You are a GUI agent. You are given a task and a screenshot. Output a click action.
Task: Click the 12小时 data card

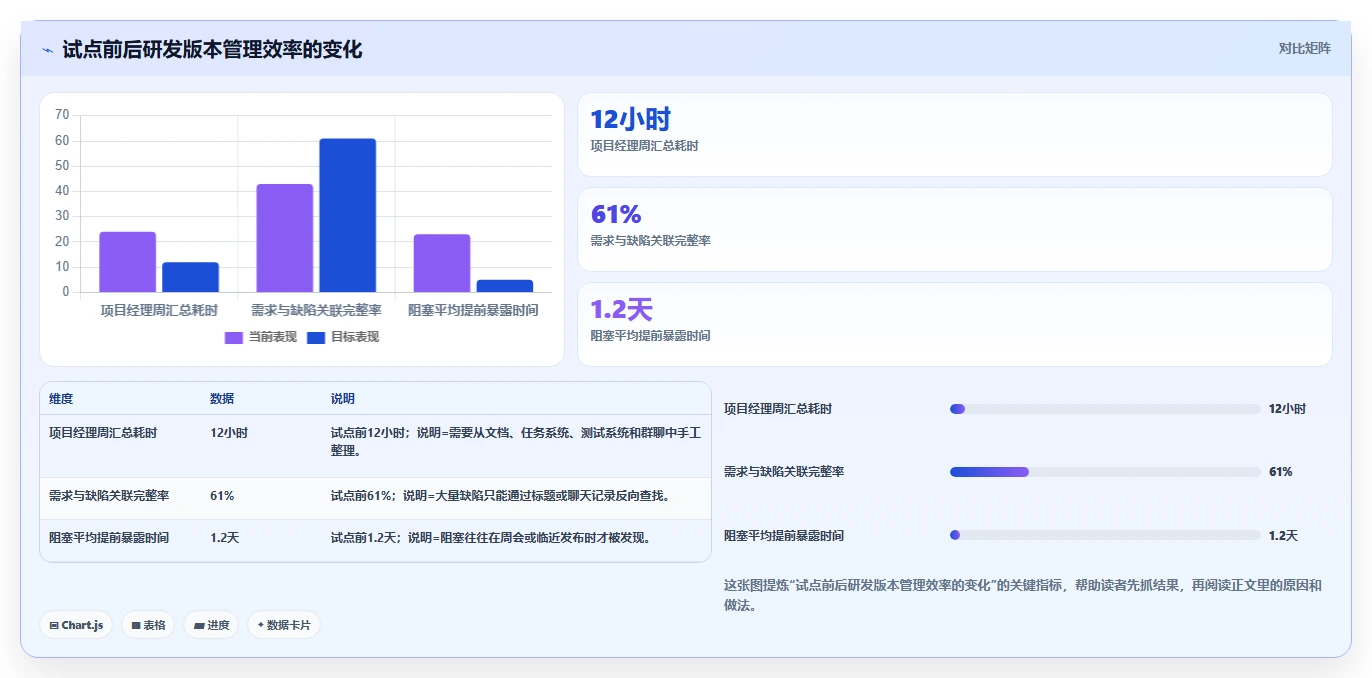pos(955,135)
